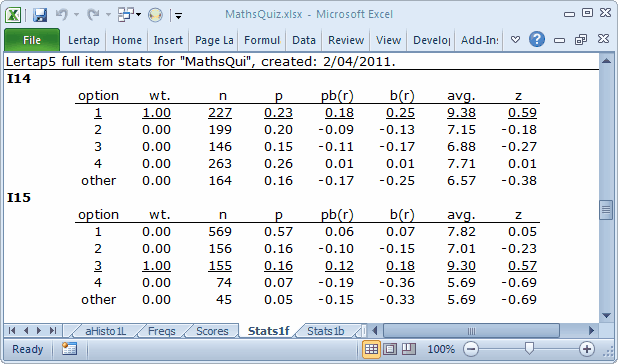Open the Page Layout ribbon tab
618x364 pixels.
pos(214,40)
